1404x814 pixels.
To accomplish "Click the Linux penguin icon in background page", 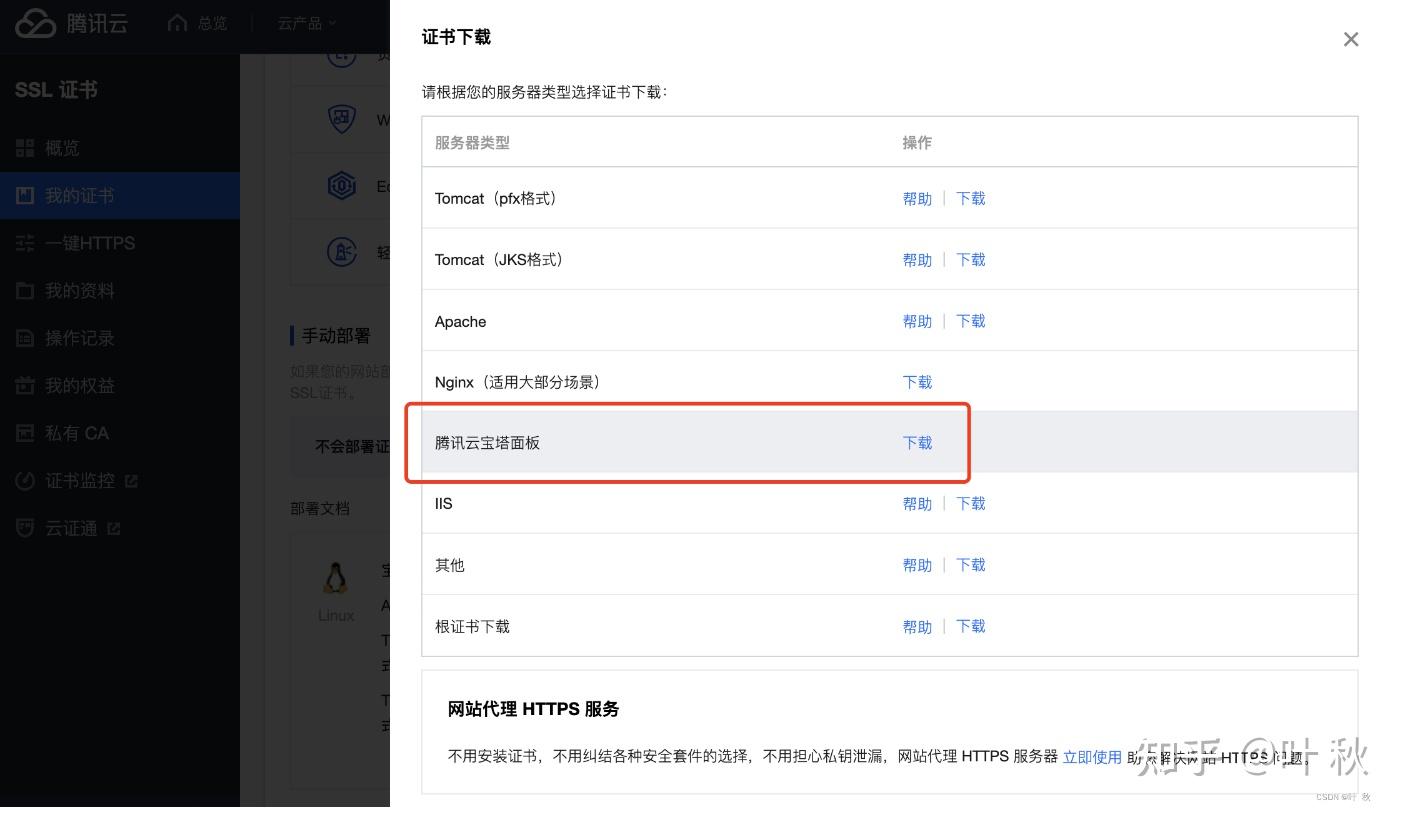I will (336, 579).
